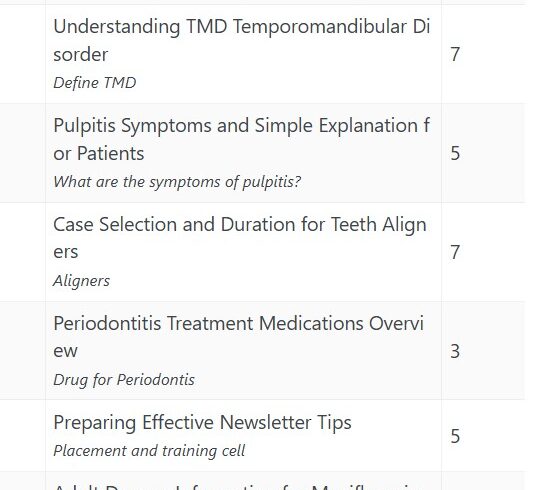Select the 'Define TMD' italic subtitle
Viewport: 539px width, 490px height.
[x=95, y=83]
